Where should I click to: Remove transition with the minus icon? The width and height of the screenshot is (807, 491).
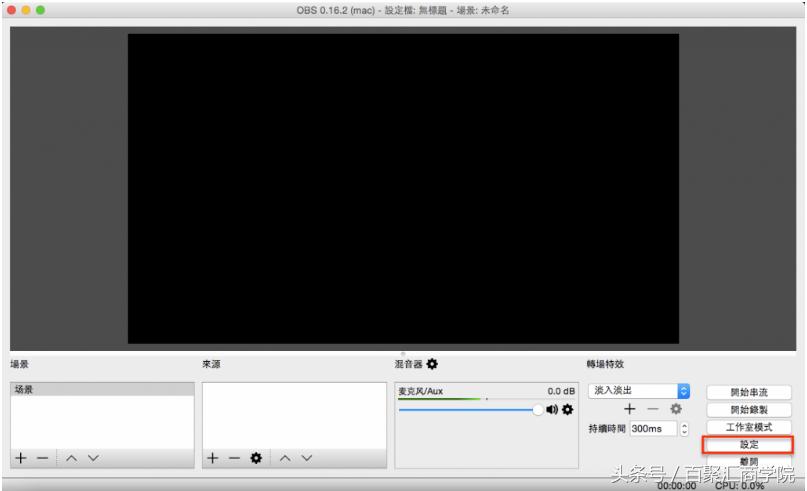[653, 409]
